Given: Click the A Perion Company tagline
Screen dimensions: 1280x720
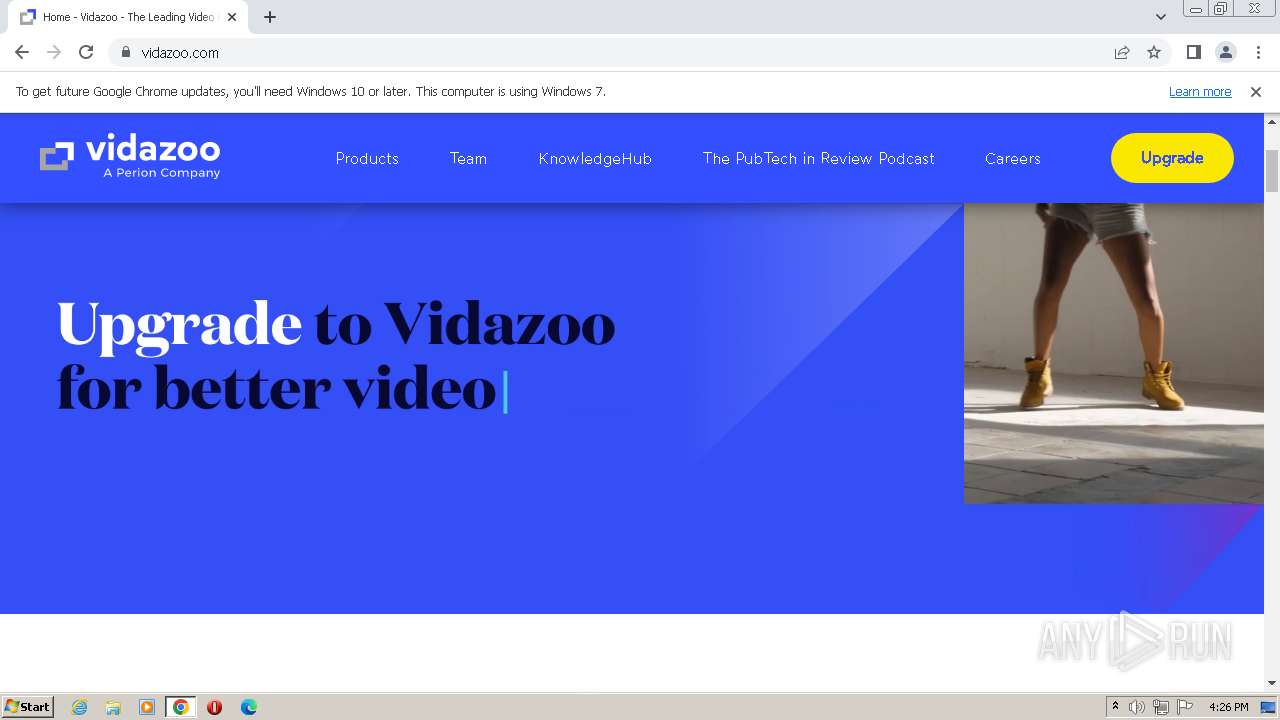Looking at the screenshot, I should pos(162,173).
